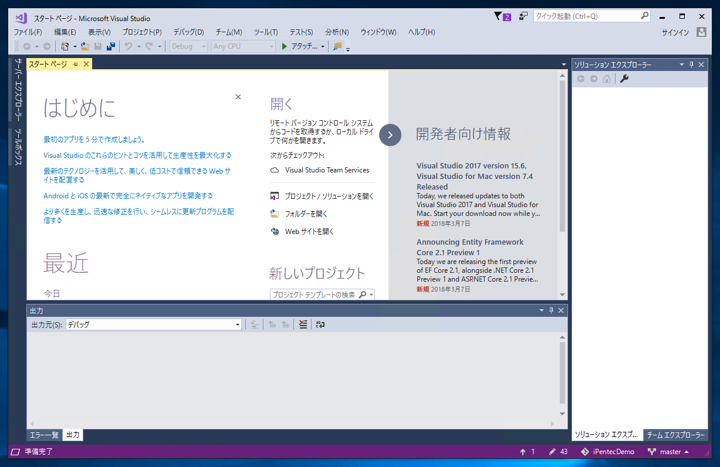Click the Solution Explorer properties wrench icon

click(x=624, y=79)
